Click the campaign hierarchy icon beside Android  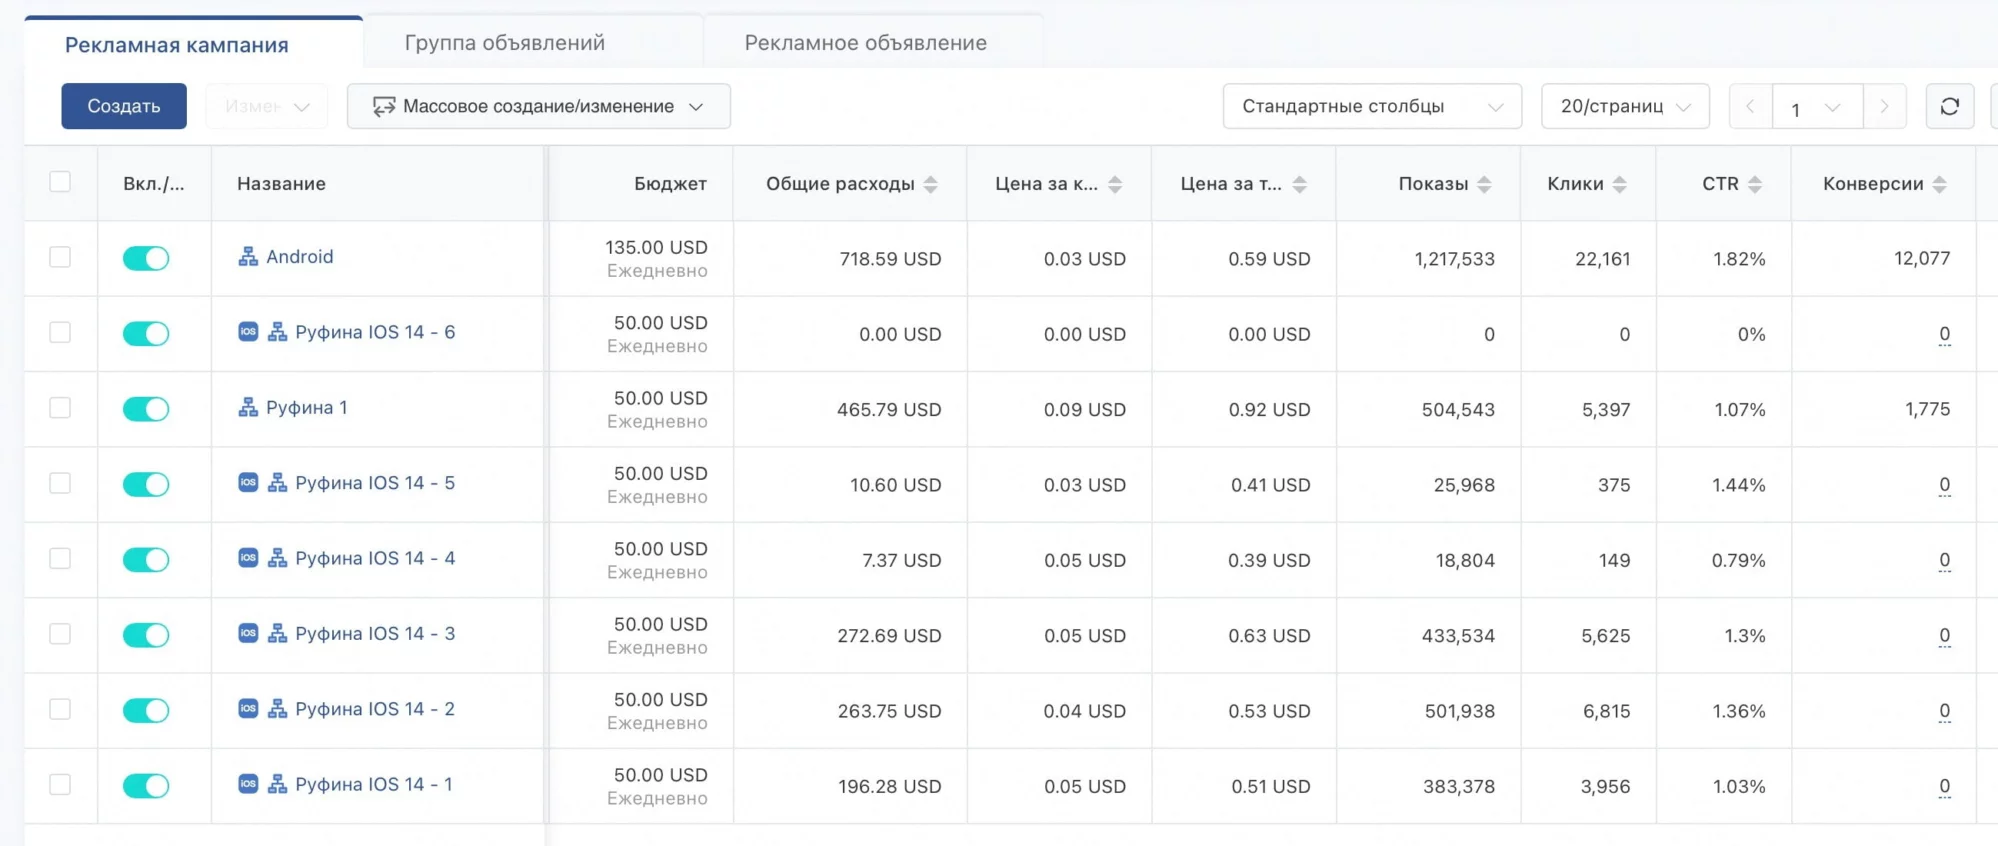(248, 257)
